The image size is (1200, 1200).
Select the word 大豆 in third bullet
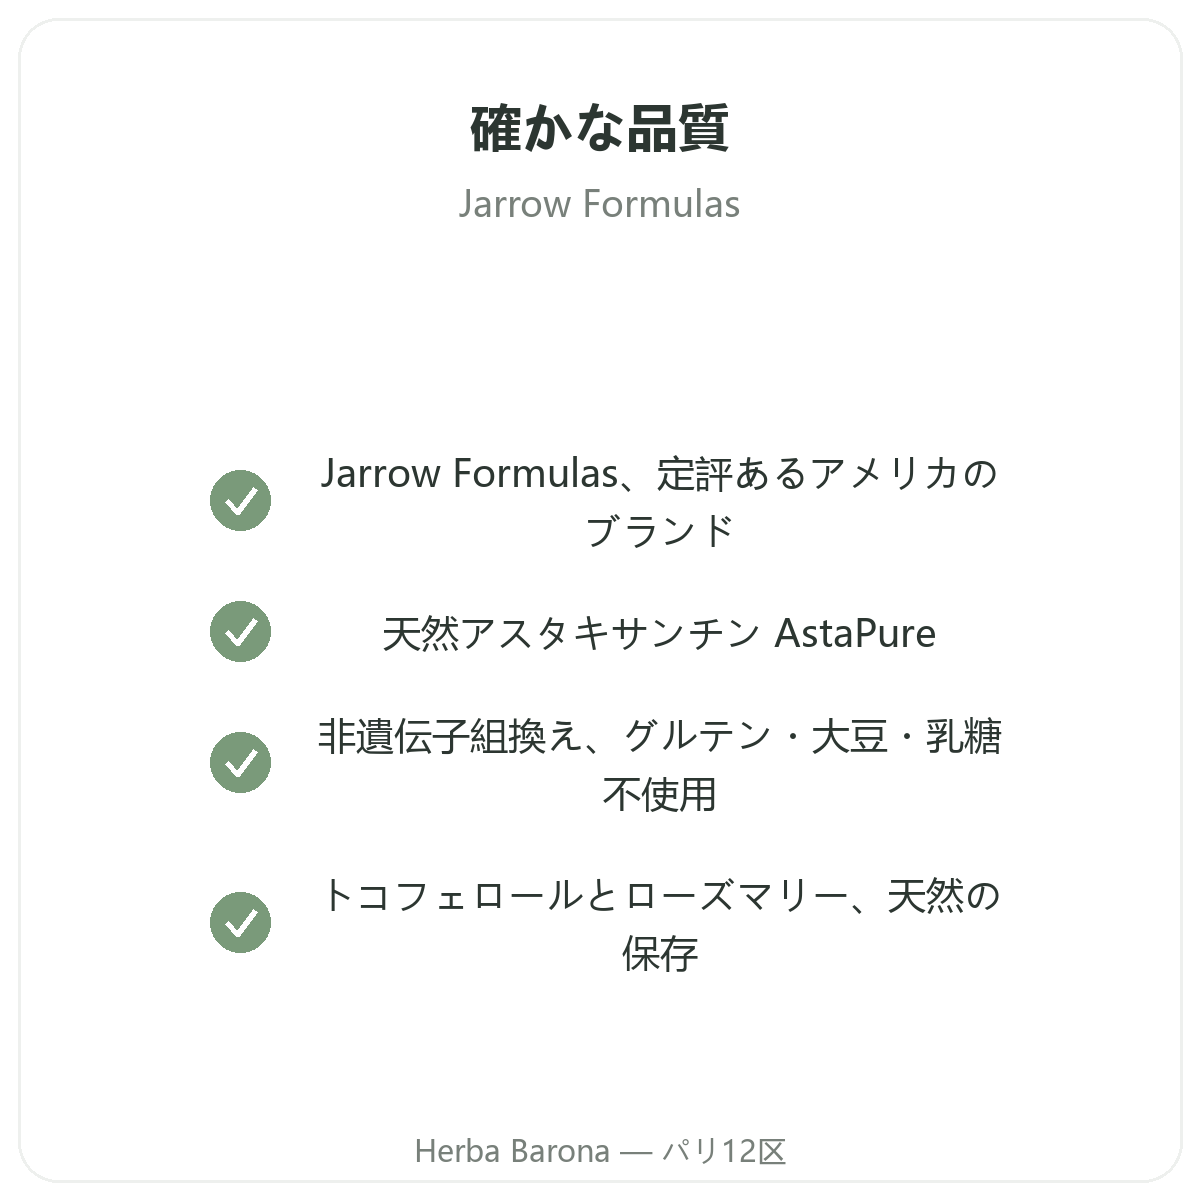pos(849,736)
